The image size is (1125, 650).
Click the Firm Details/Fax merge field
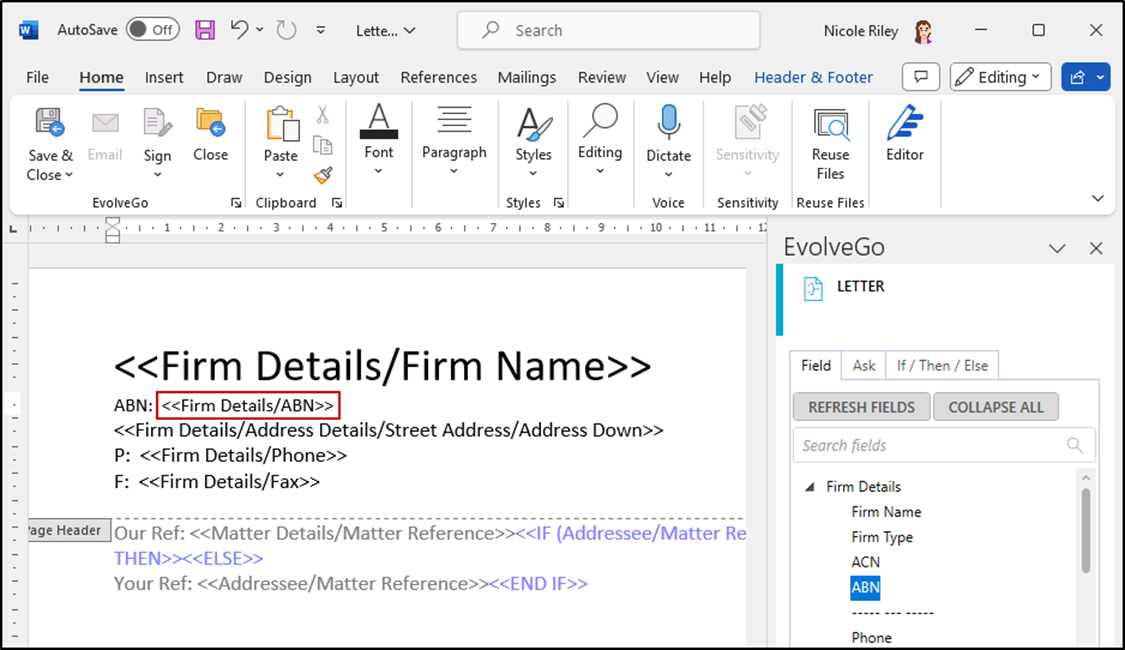click(229, 481)
